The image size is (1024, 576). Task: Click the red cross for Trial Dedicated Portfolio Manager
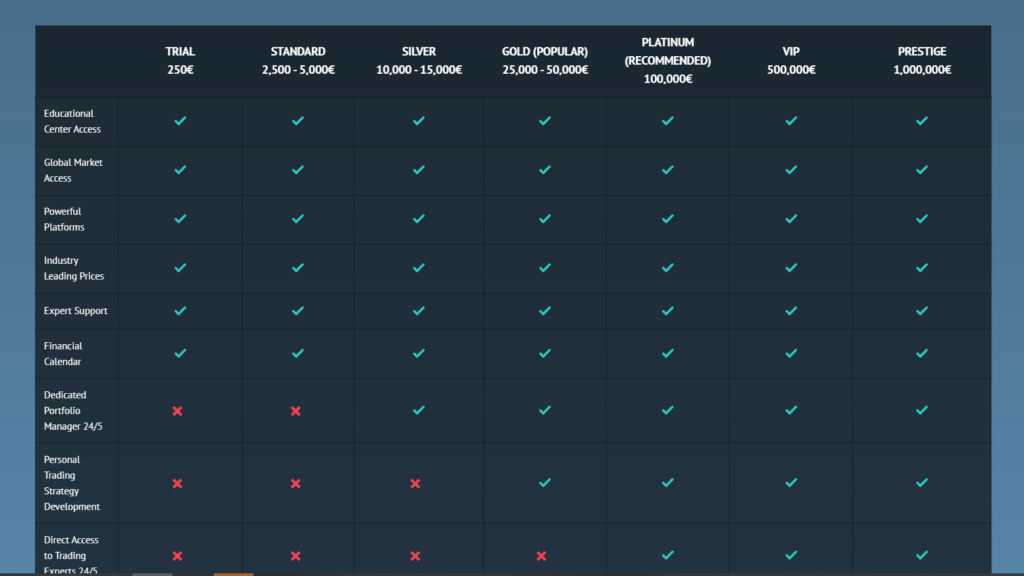tap(177, 411)
